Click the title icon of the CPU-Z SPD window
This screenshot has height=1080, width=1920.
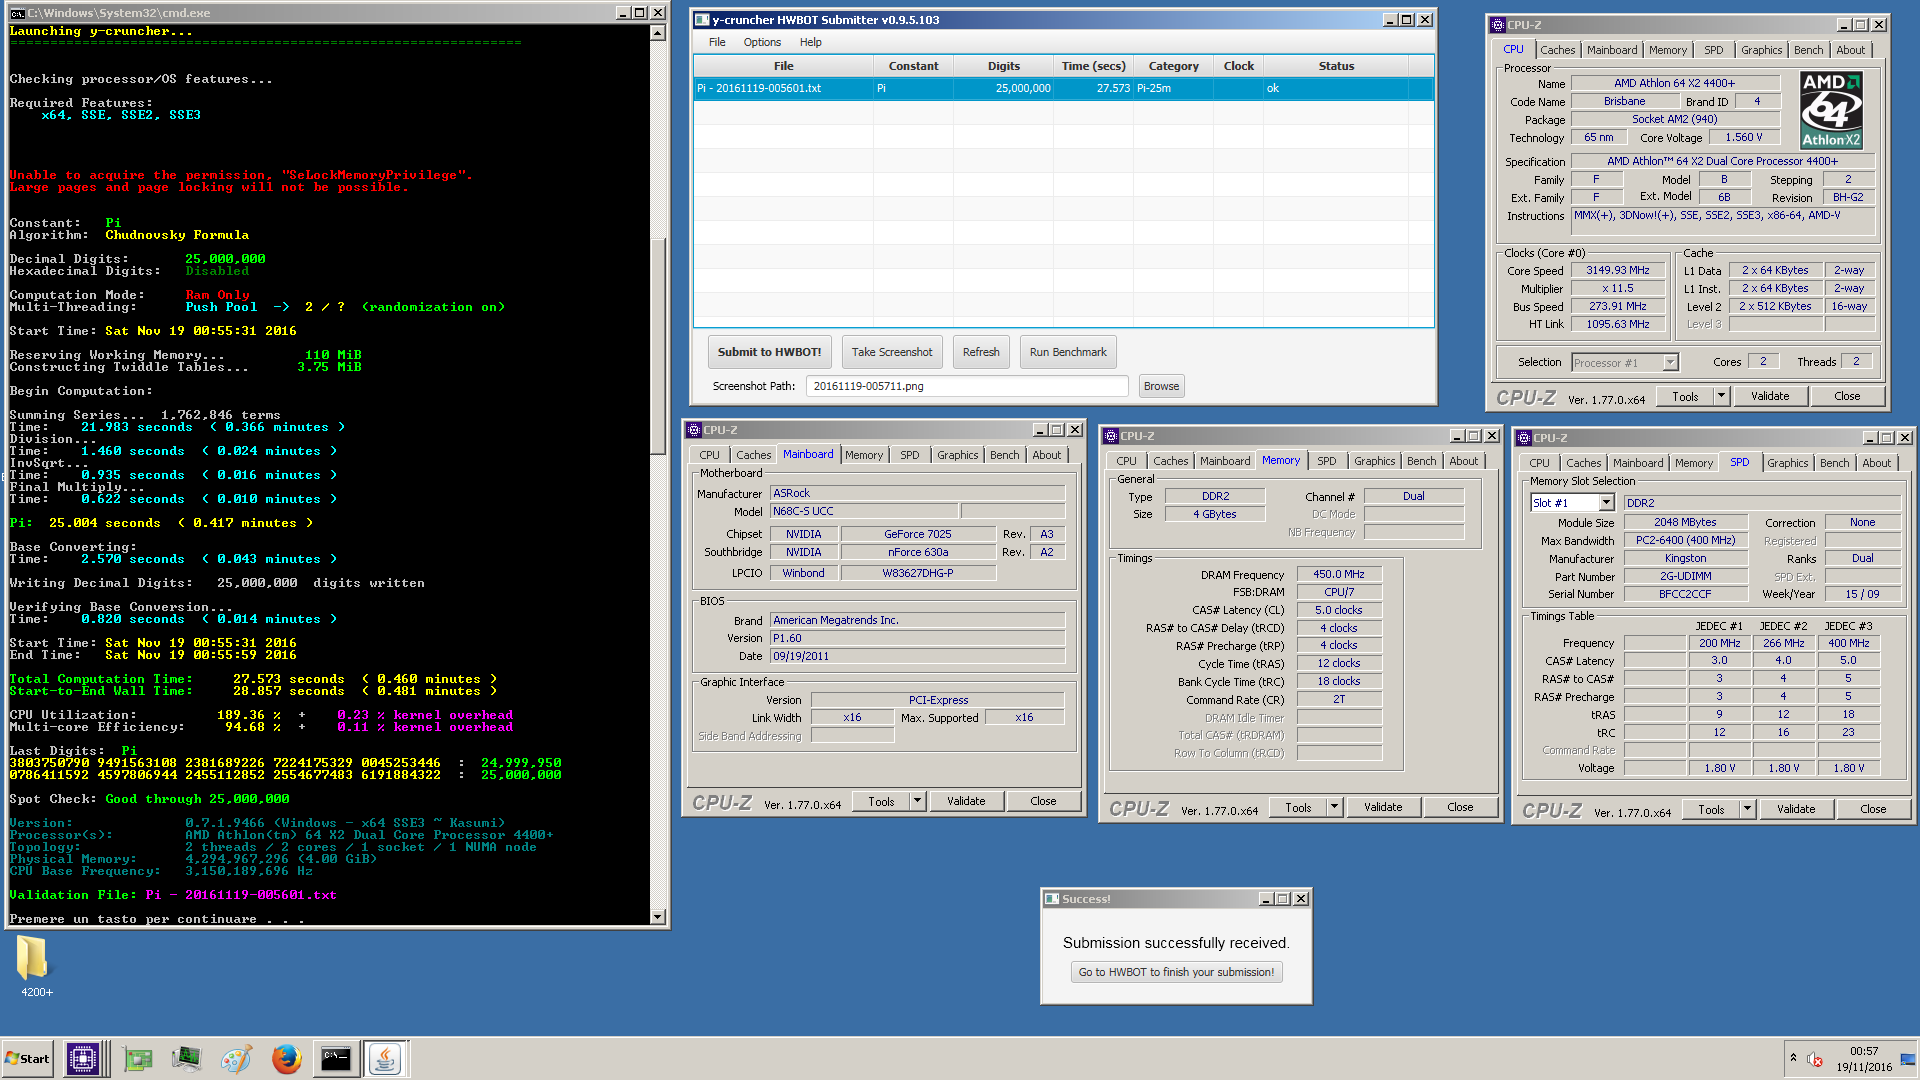tap(1524, 438)
